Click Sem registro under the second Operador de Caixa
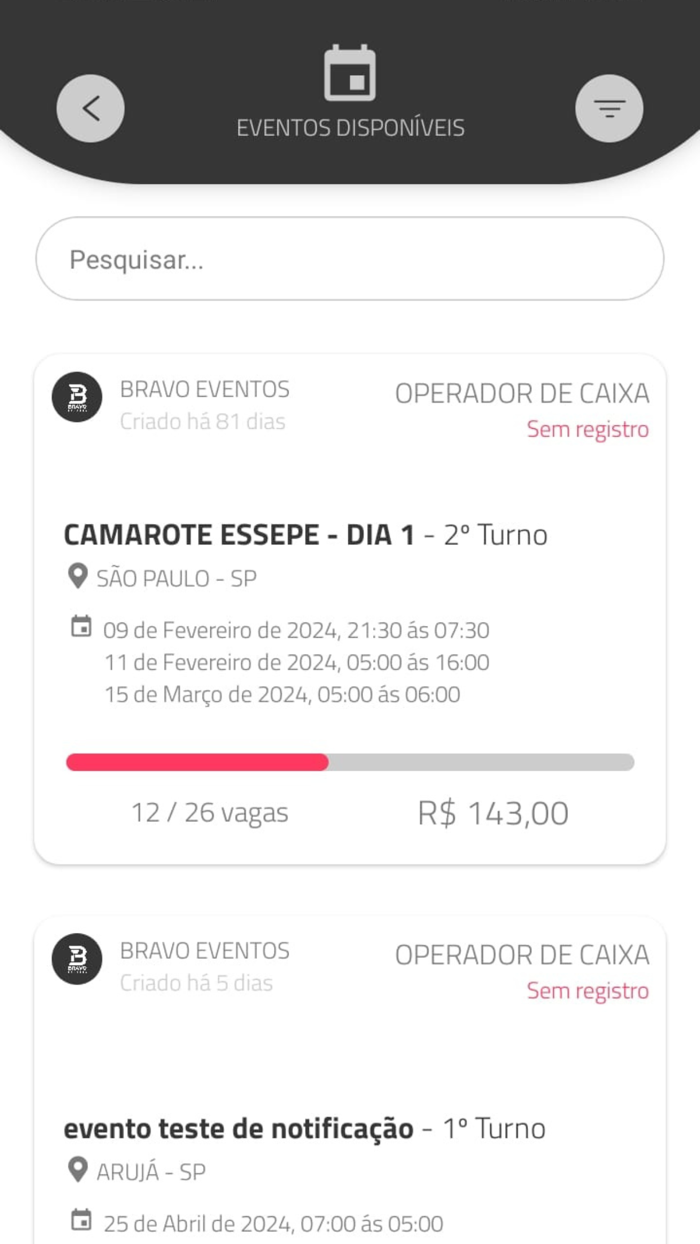Image resolution: width=700 pixels, height=1244 pixels. [x=588, y=991]
